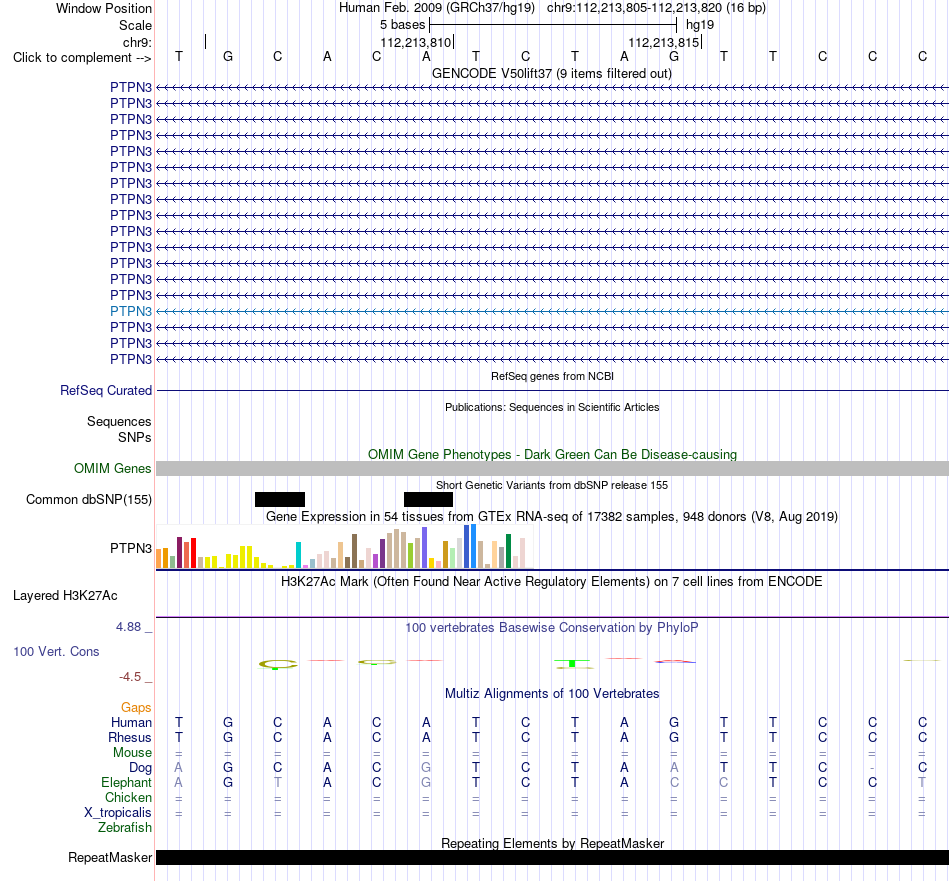Click the Rhesus species alignment label
This screenshot has width=950, height=881.
(130, 738)
